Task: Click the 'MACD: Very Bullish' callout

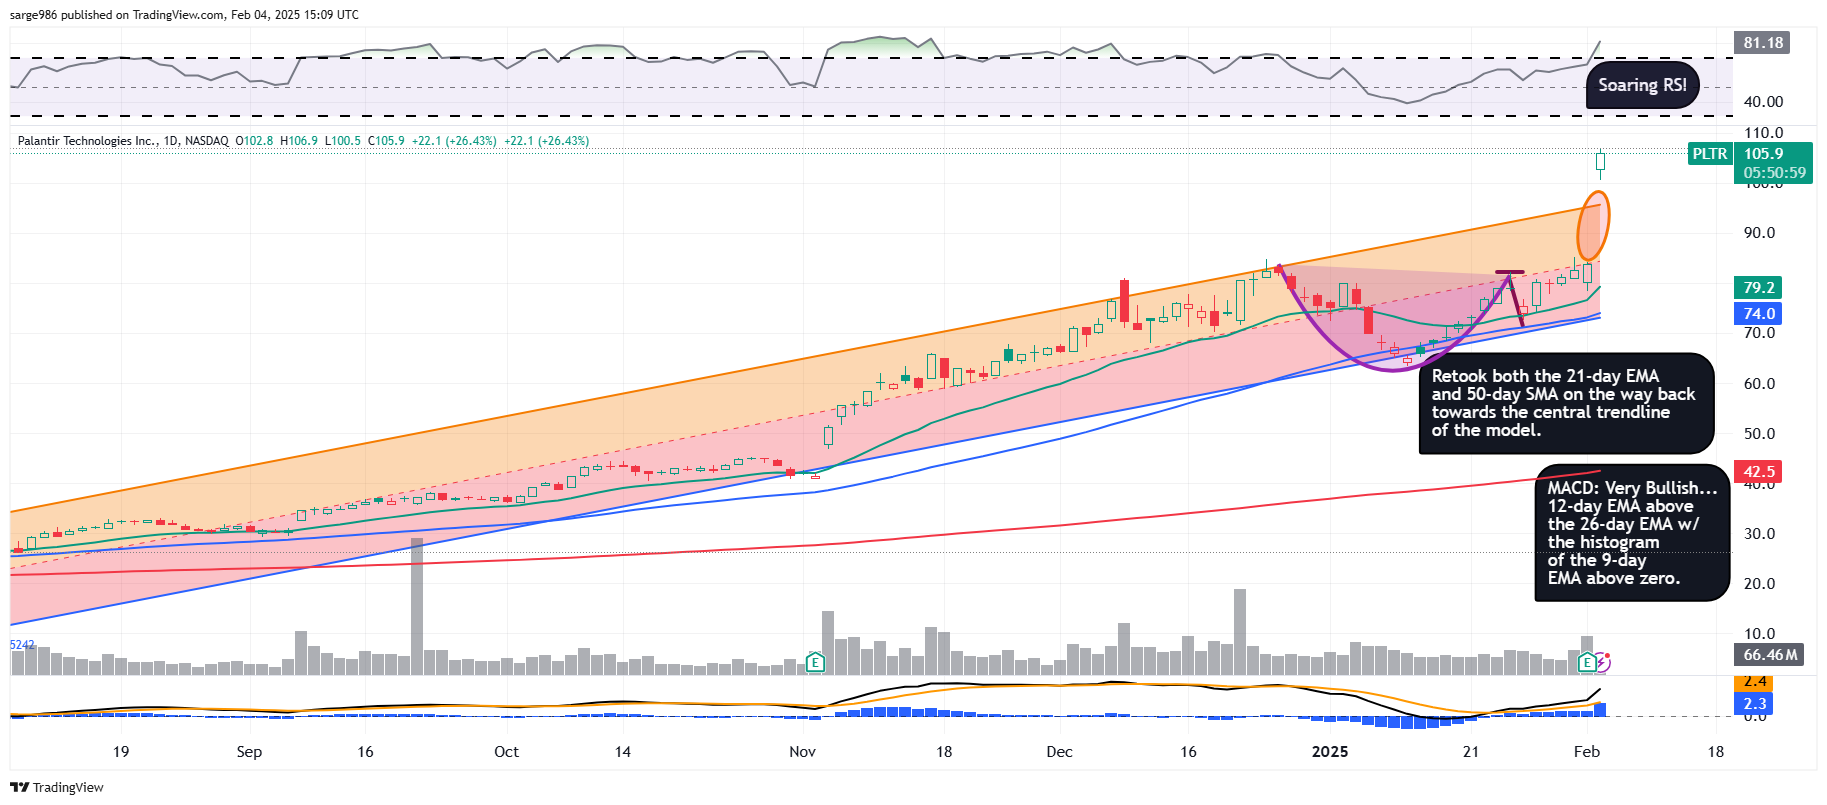Action: click(x=1631, y=532)
